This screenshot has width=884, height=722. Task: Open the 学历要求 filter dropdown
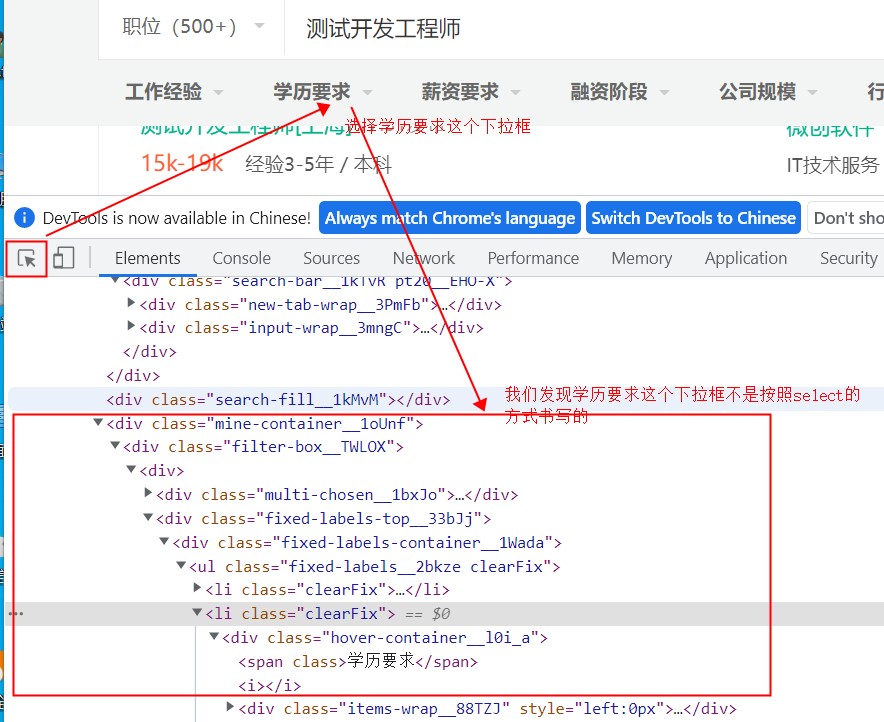pyautogui.click(x=322, y=91)
